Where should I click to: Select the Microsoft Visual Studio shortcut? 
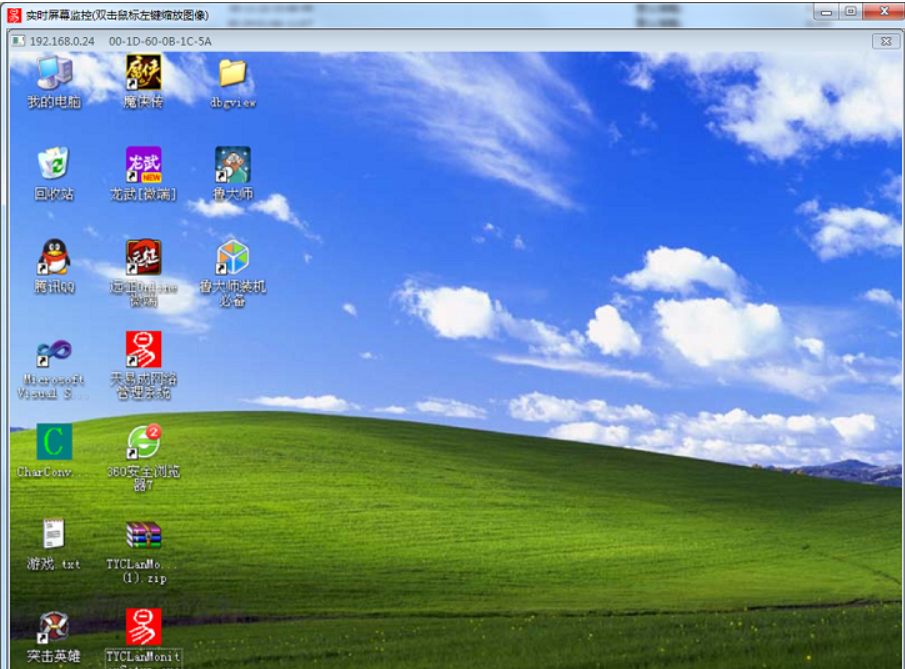tap(53, 368)
